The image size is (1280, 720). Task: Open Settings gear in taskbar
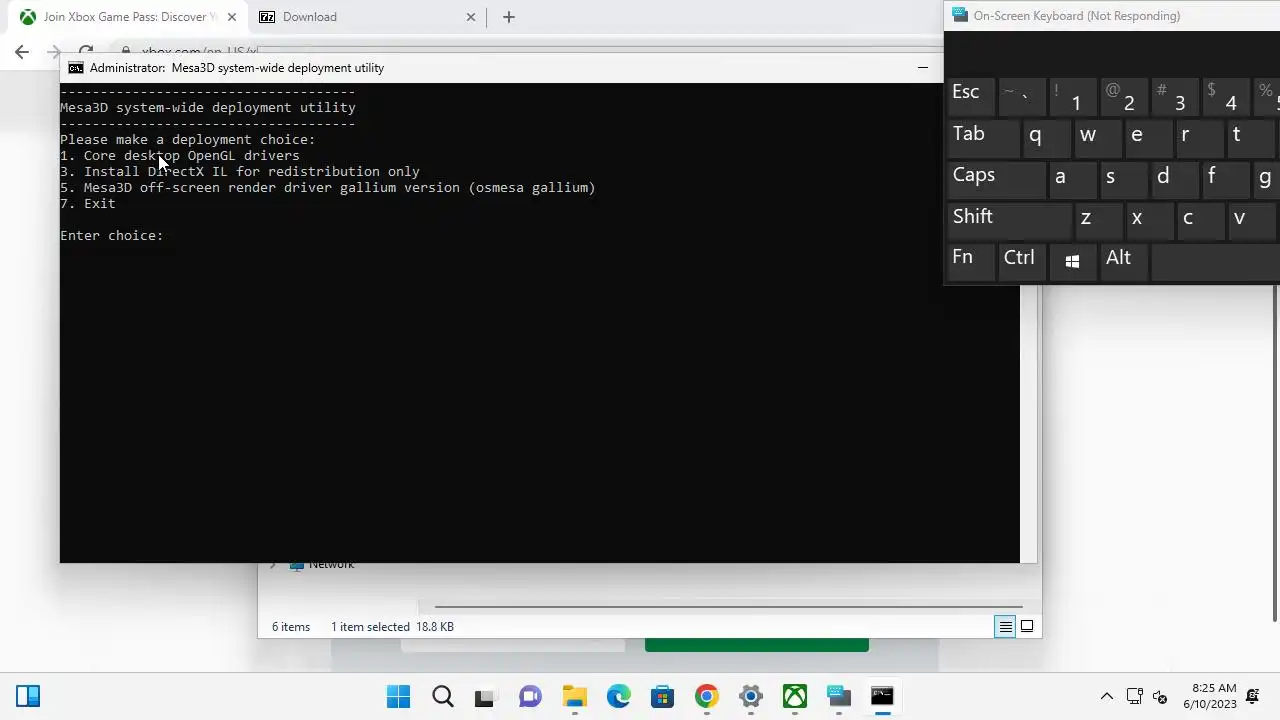click(750, 696)
